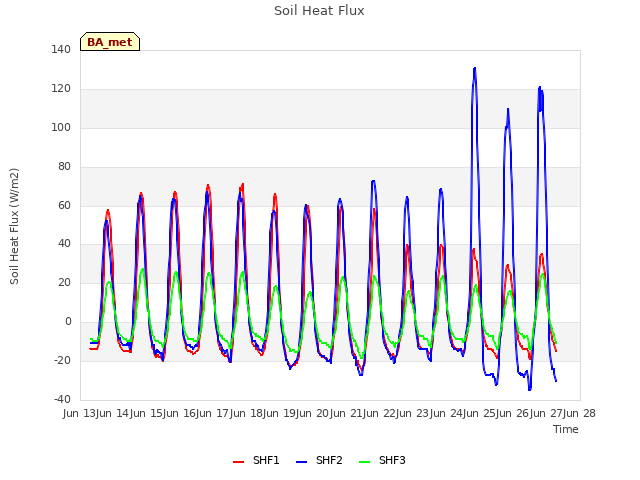Click the BA_met annotation label

click(x=110, y=42)
